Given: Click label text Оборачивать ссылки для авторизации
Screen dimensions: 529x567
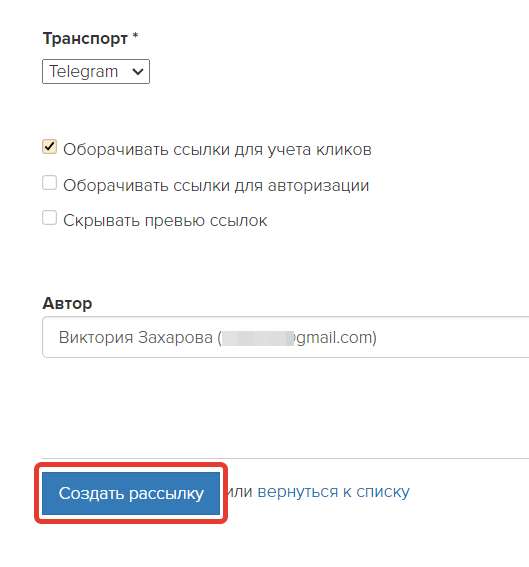Looking at the screenshot, I should click(216, 185).
